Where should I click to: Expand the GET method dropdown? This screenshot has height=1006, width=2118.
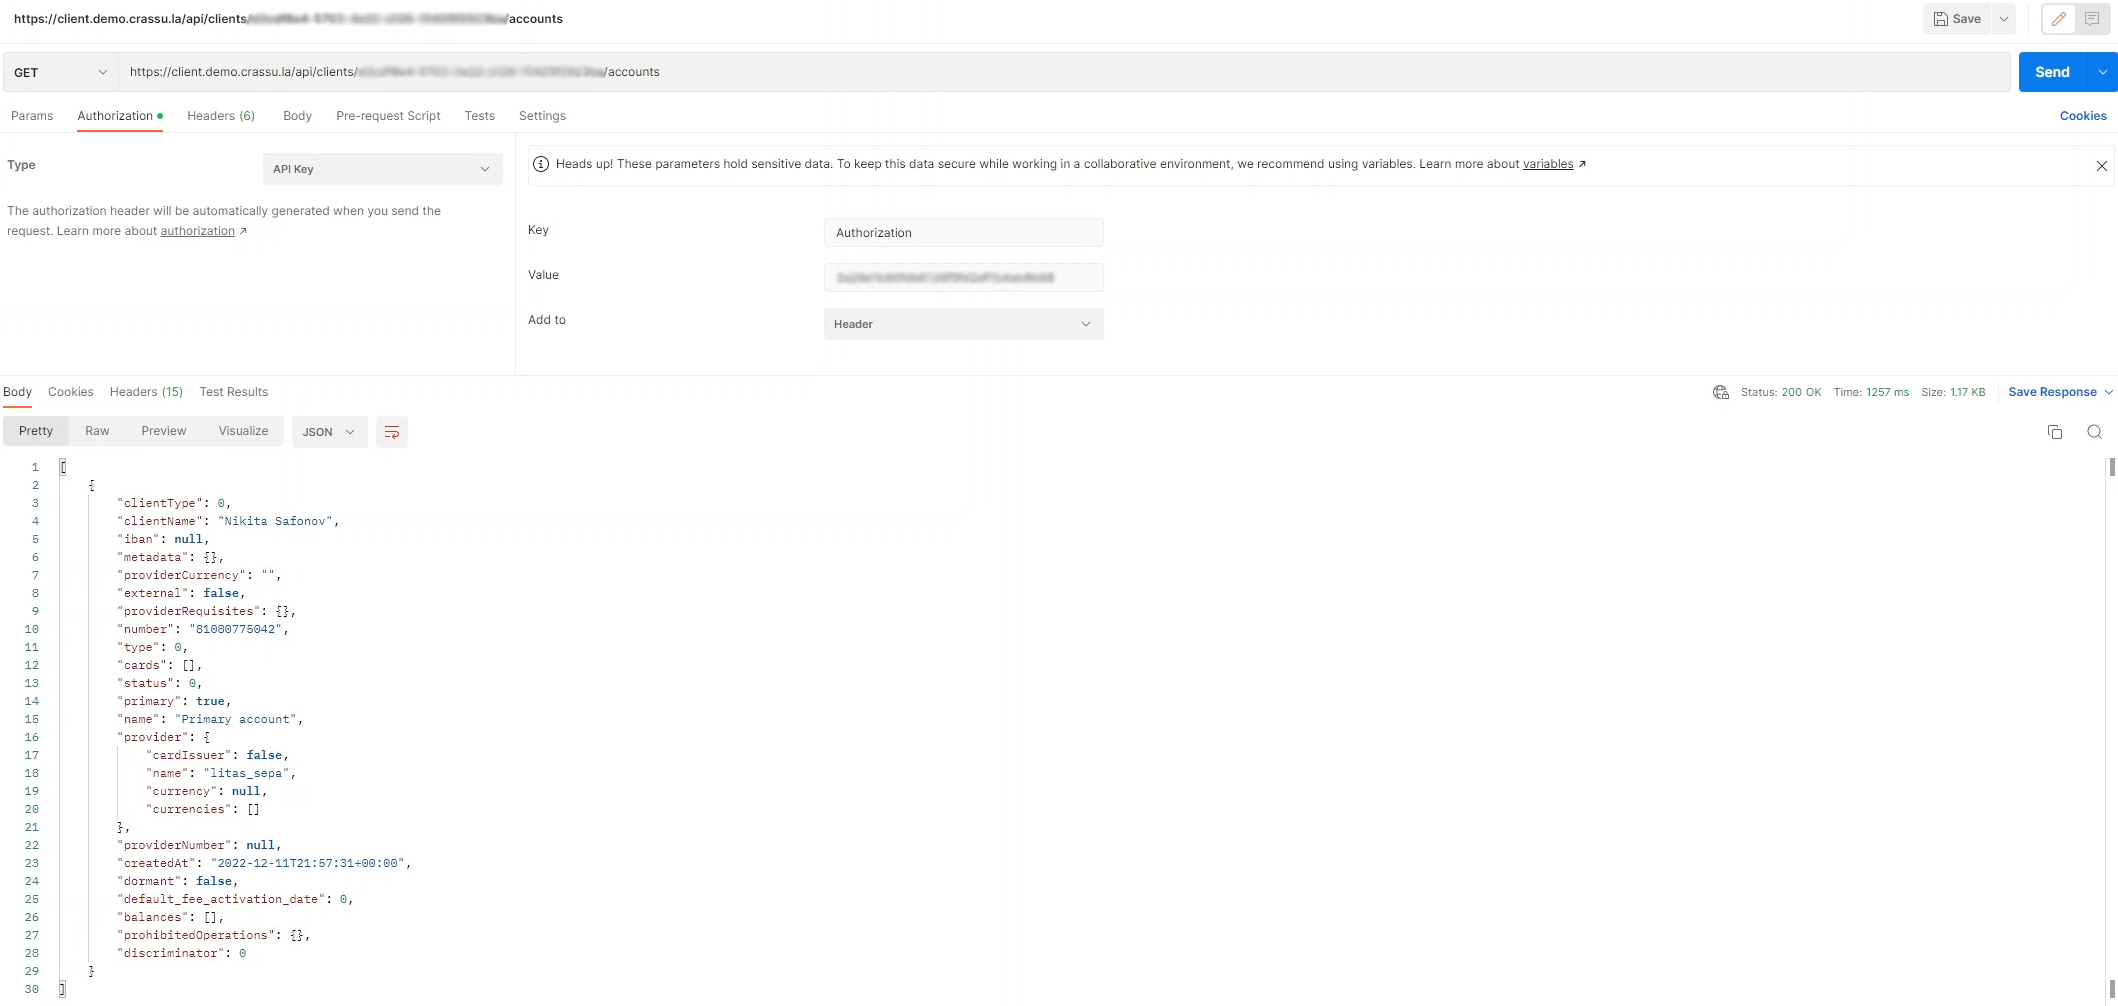tap(60, 72)
